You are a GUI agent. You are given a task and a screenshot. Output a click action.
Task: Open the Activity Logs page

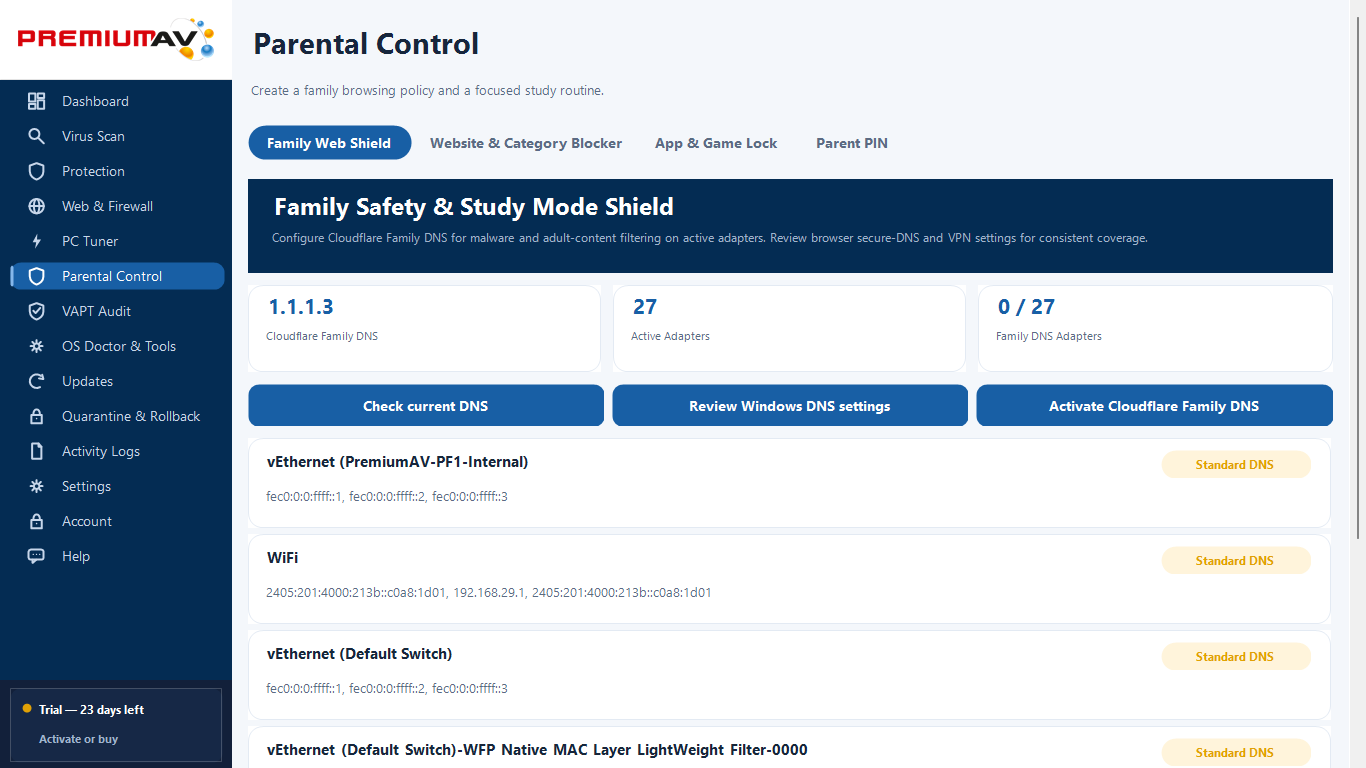(x=117, y=451)
